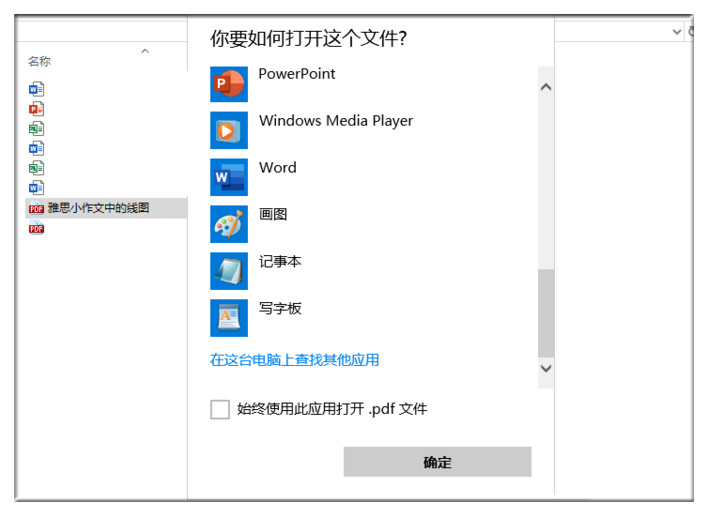This screenshot has height=516, width=708.
Task: Click the 记事本 label text
Action: [280, 261]
